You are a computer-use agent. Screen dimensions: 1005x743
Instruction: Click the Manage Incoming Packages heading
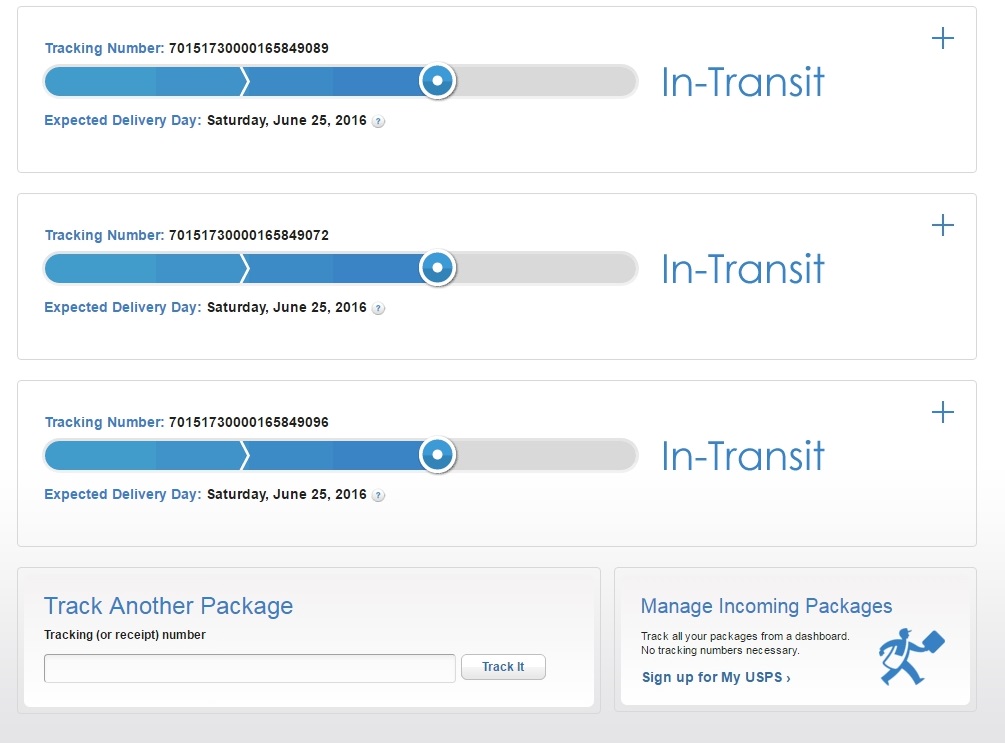coord(766,606)
